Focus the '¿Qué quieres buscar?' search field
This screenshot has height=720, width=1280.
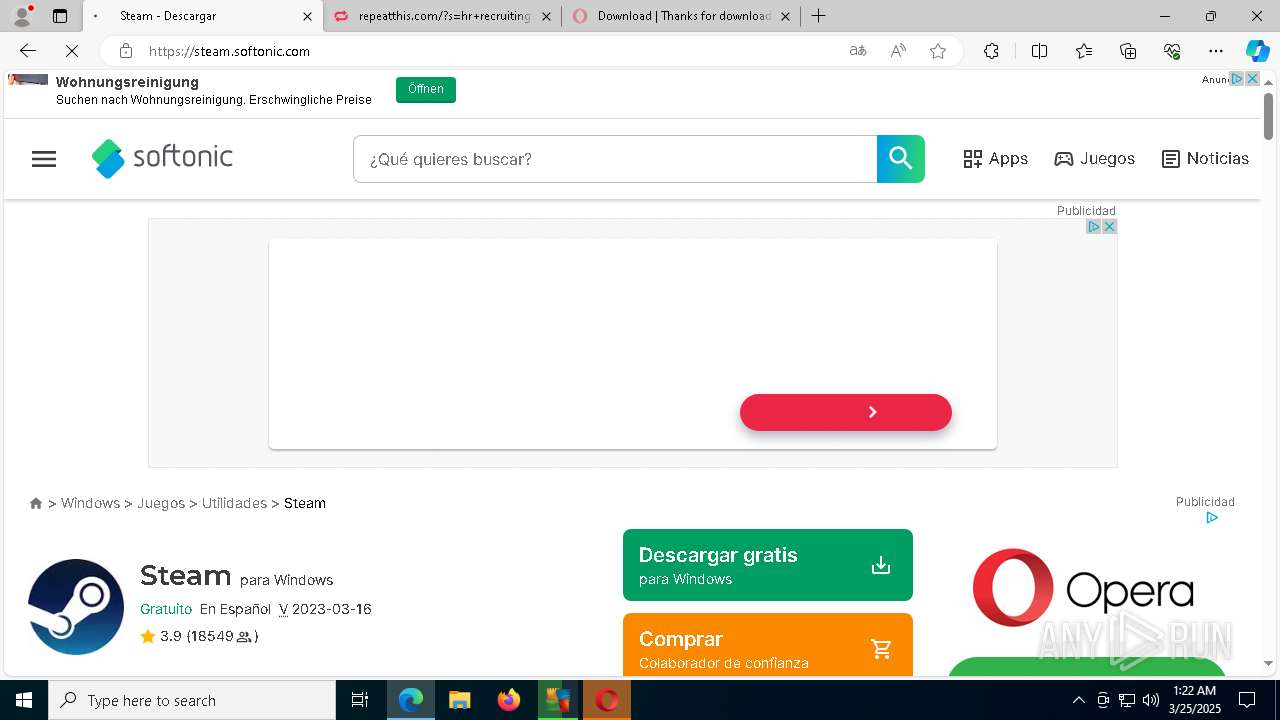coord(615,159)
